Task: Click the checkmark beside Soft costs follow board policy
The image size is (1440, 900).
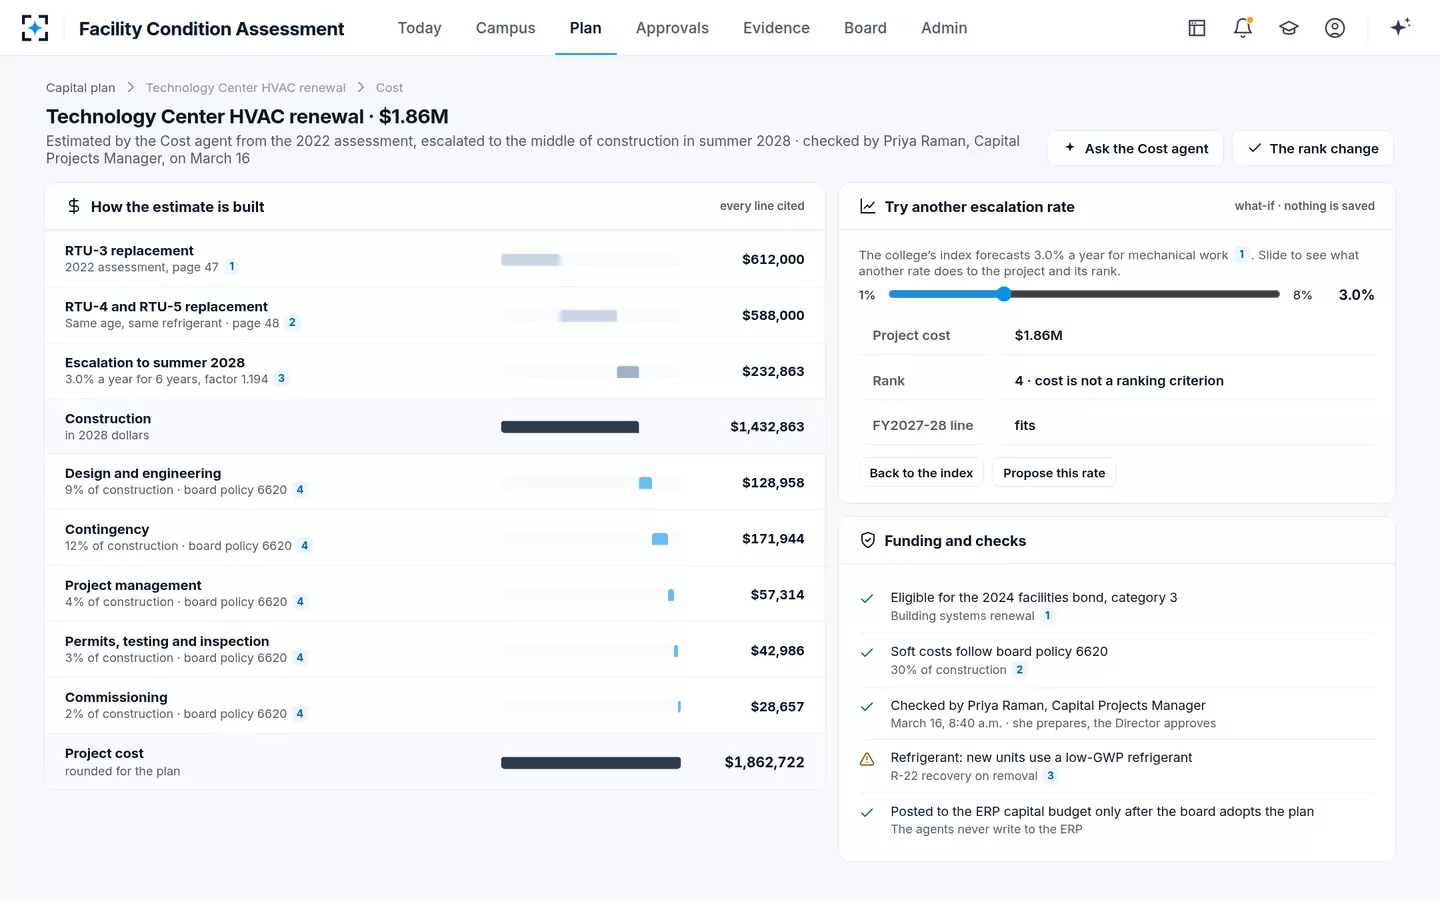Action: 867,653
